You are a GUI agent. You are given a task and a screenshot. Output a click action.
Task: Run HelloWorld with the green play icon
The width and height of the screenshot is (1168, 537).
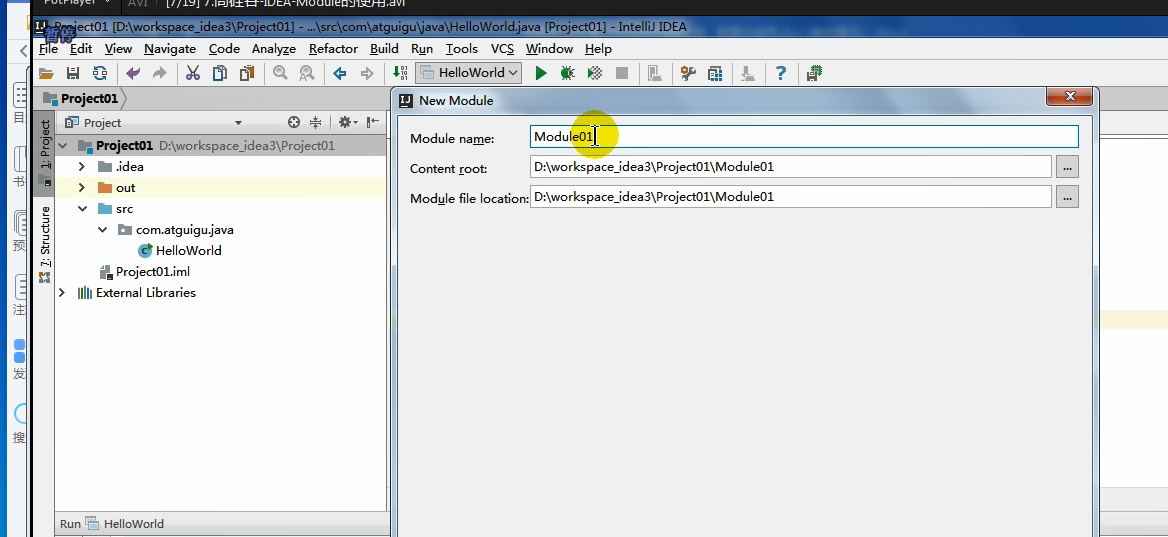542,73
